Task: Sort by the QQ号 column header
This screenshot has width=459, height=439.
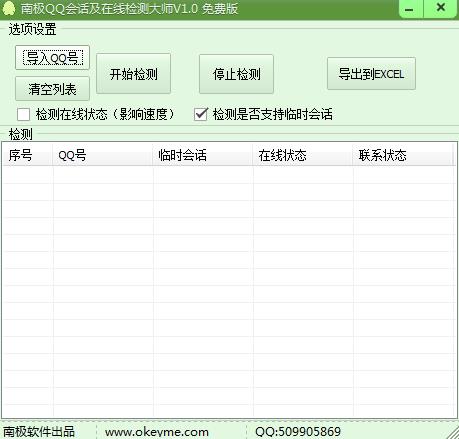Action: click(103, 155)
